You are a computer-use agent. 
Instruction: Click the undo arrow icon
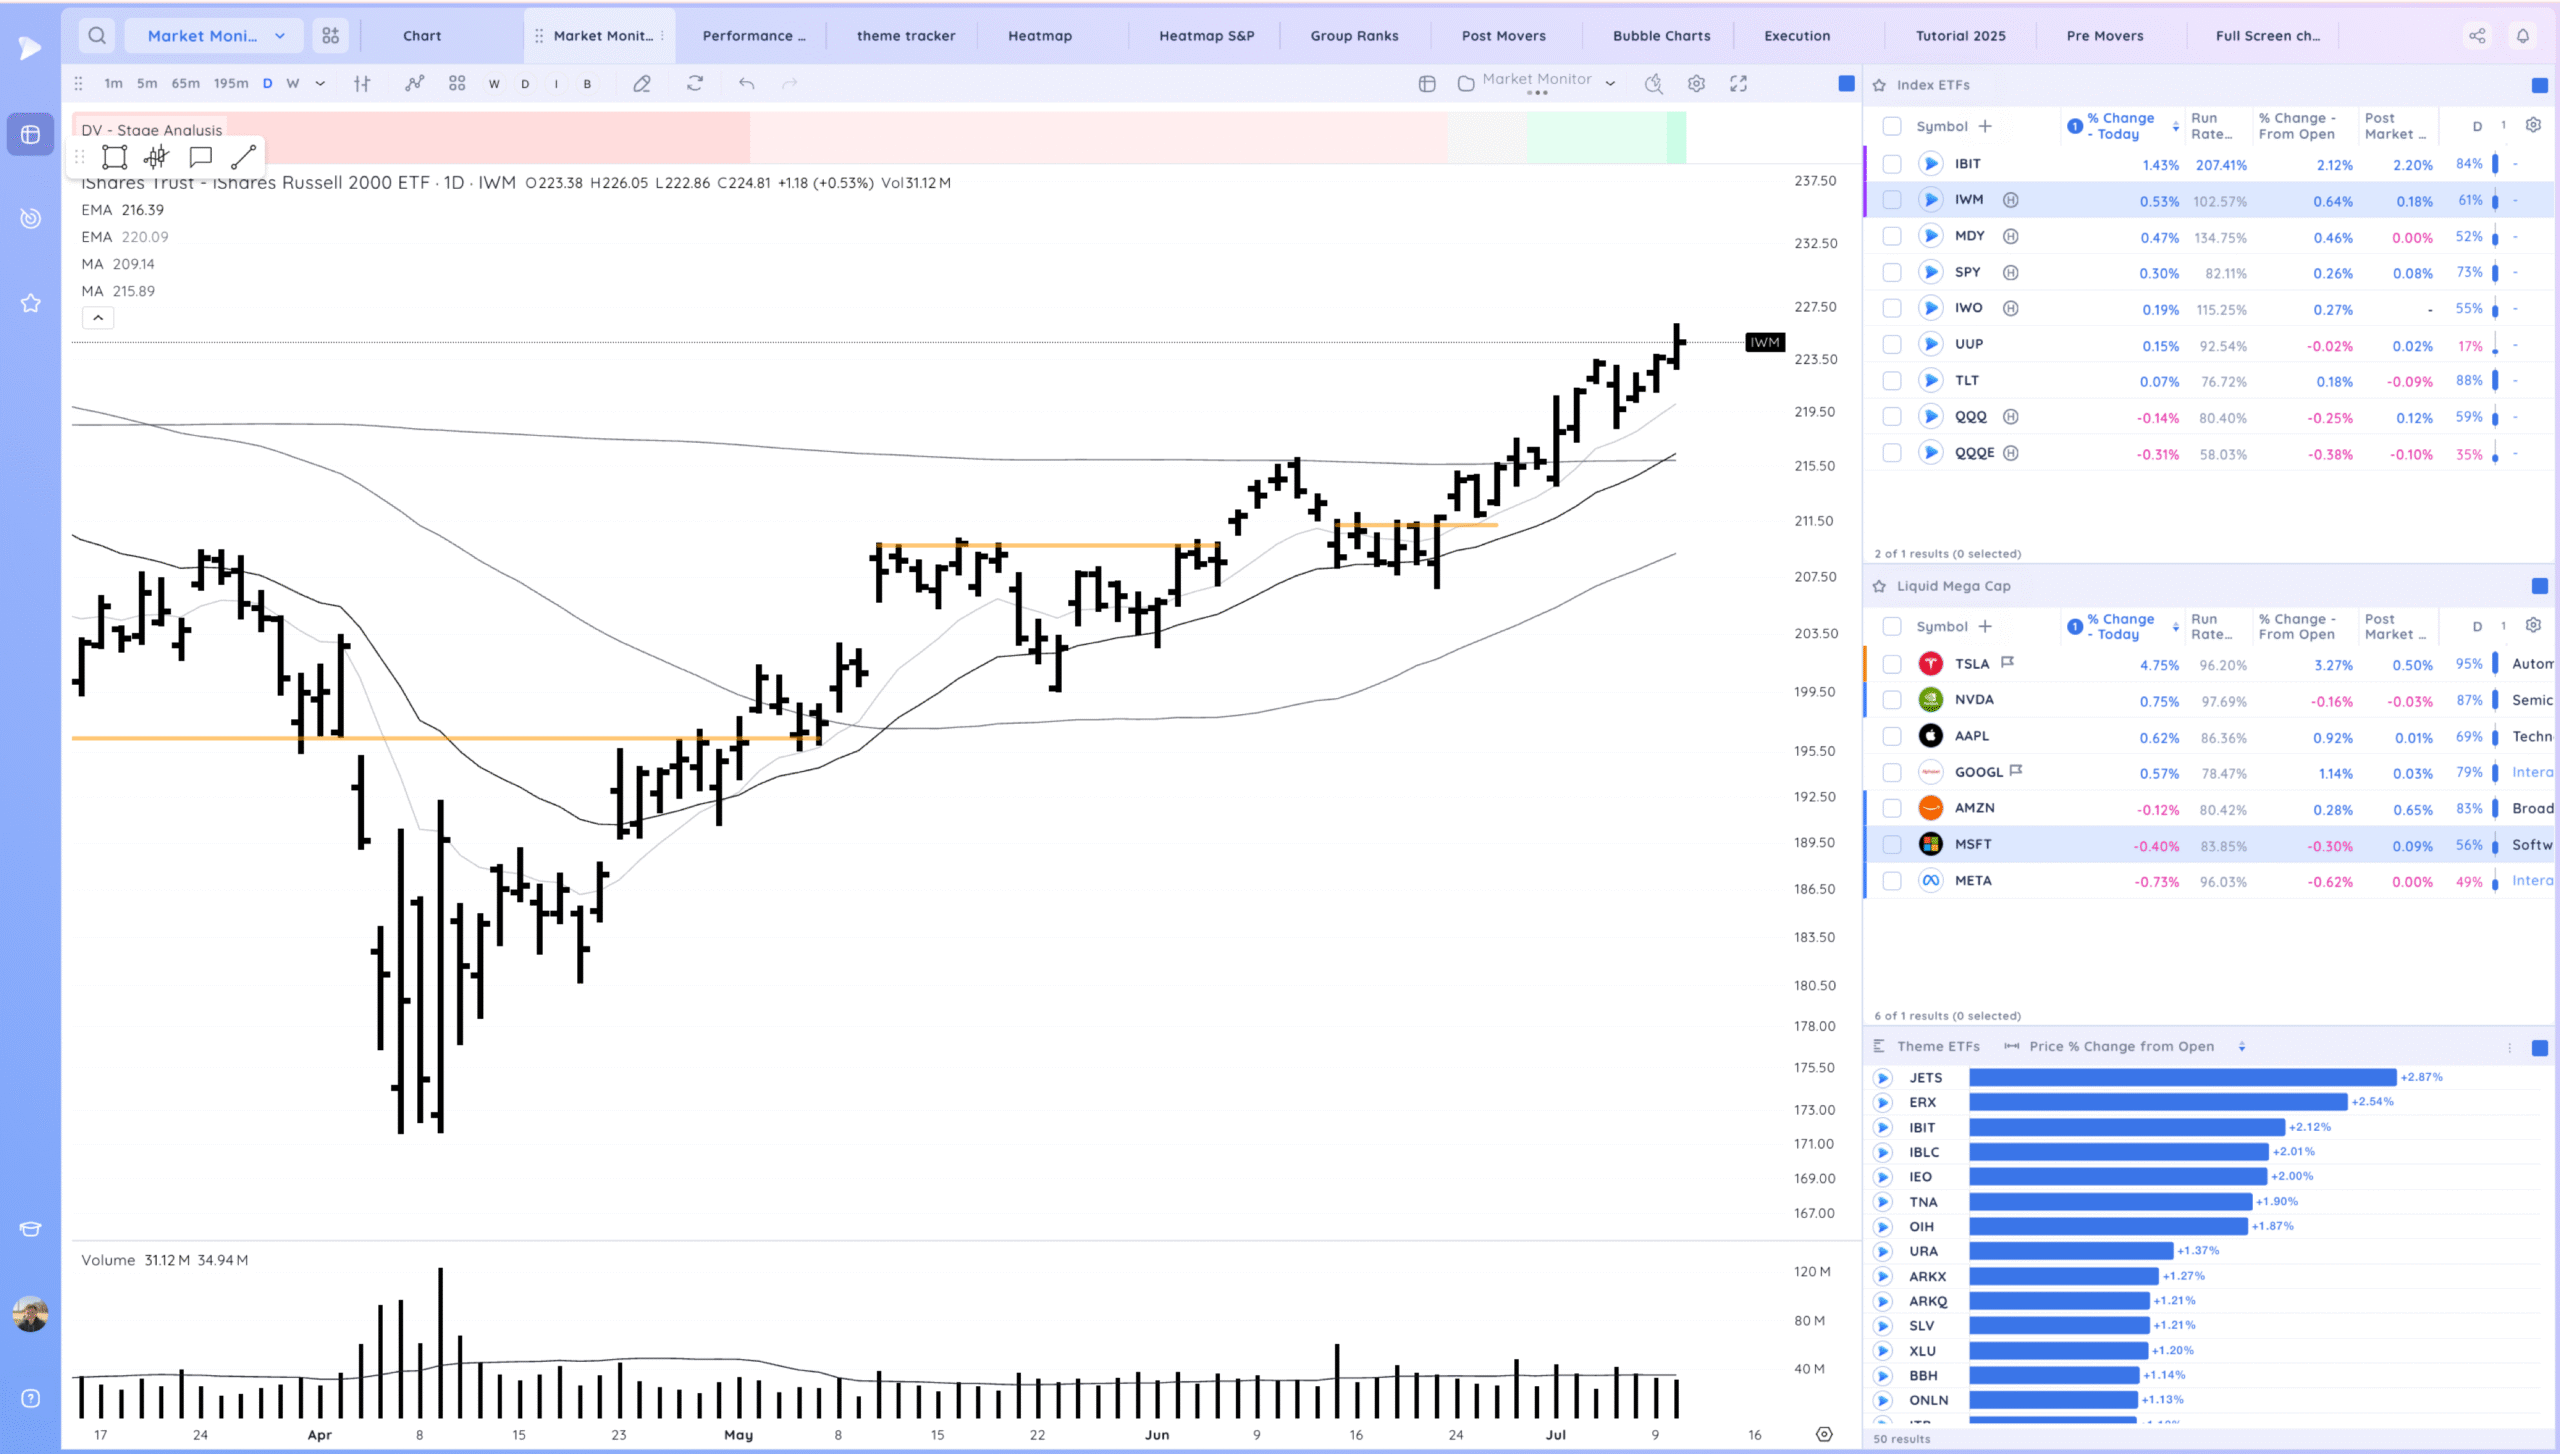point(746,84)
